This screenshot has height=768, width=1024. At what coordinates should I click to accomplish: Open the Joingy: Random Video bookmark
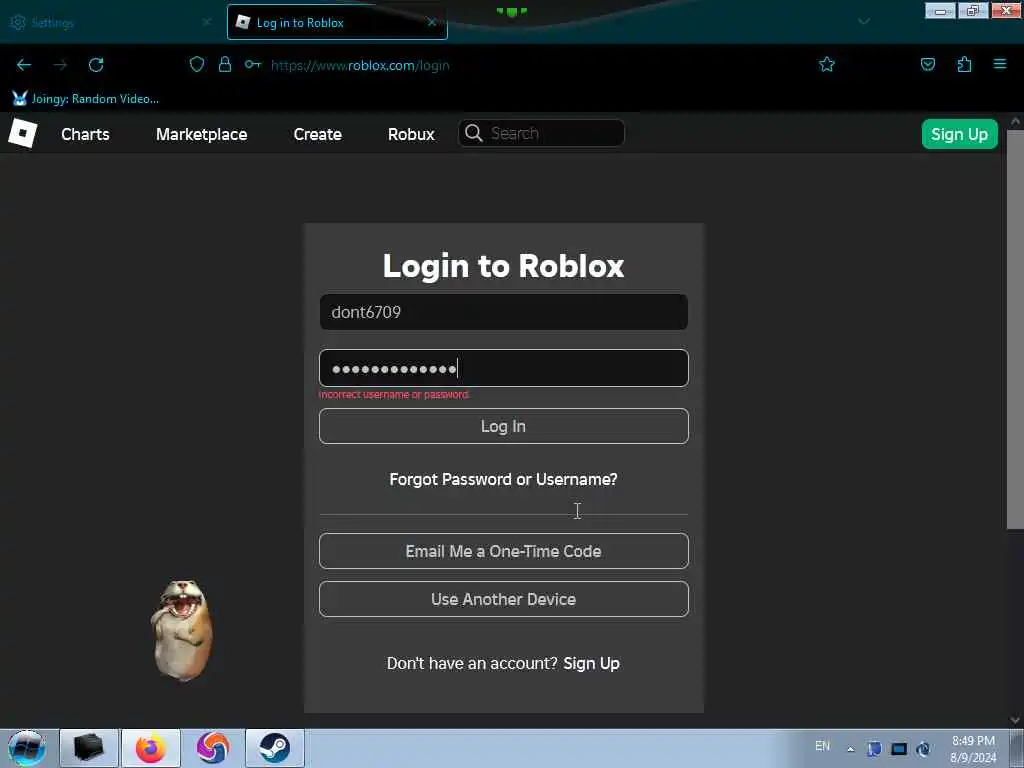[x=86, y=99]
